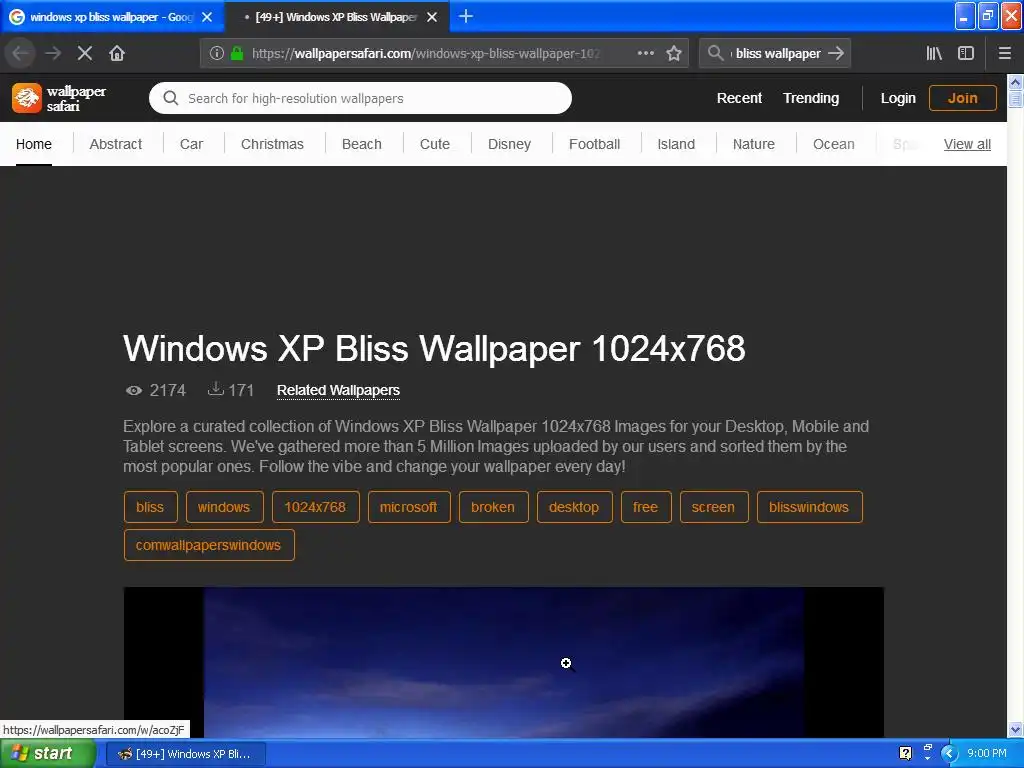Open a new tab with plus icon
Viewport: 1024px width, 768px height.
tap(466, 16)
